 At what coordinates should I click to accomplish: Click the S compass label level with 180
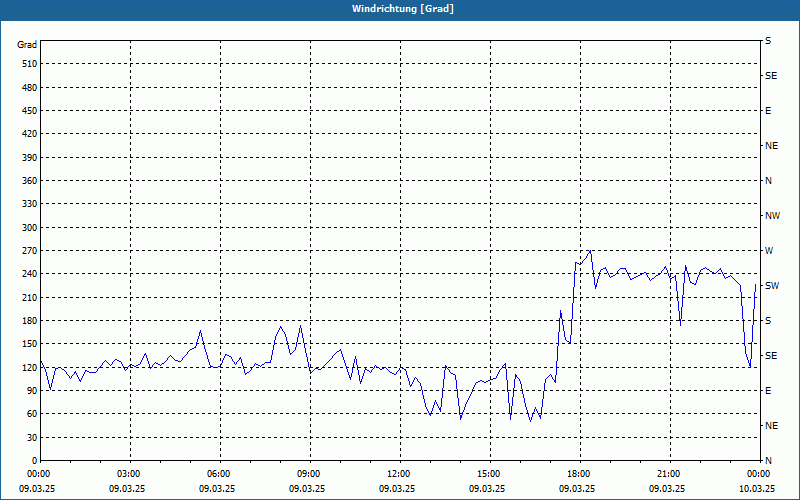tap(768, 321)
